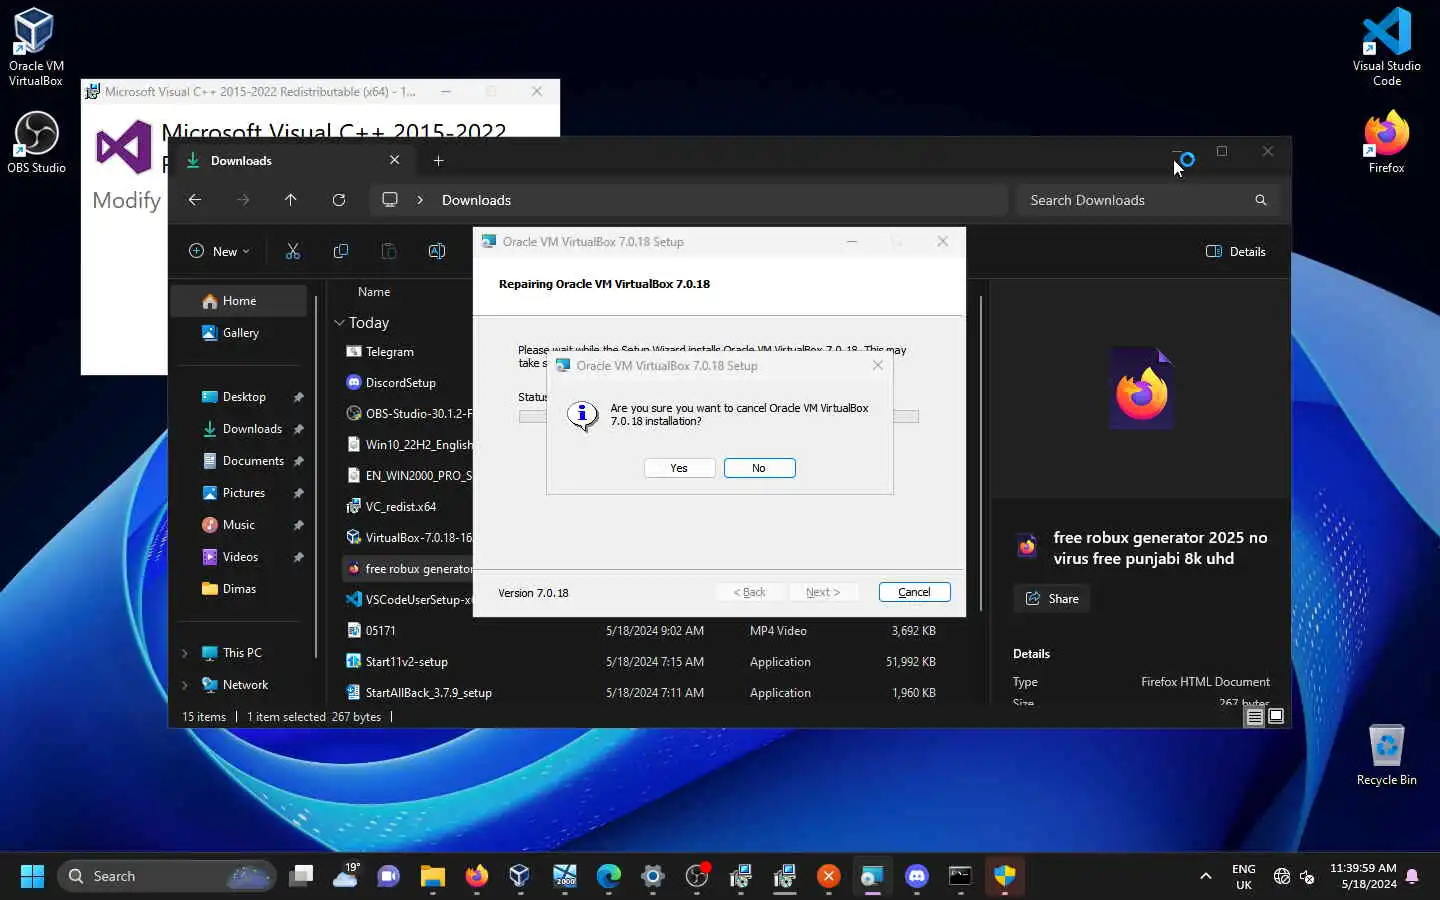1440x900 pixels.
Task: Click the magnifier icon in Search Downloads box
Action: click(1261, 200)
